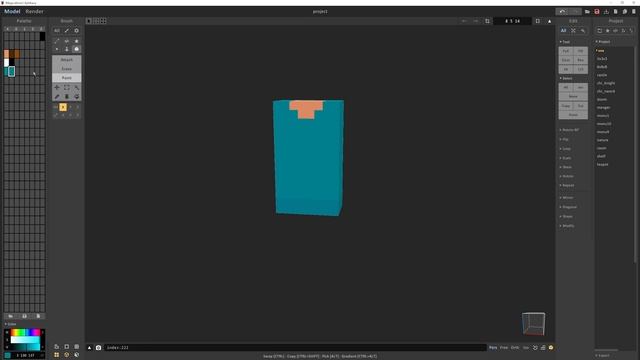
Task: Select the Attach brush mode
Action: (x=67, y=60)
